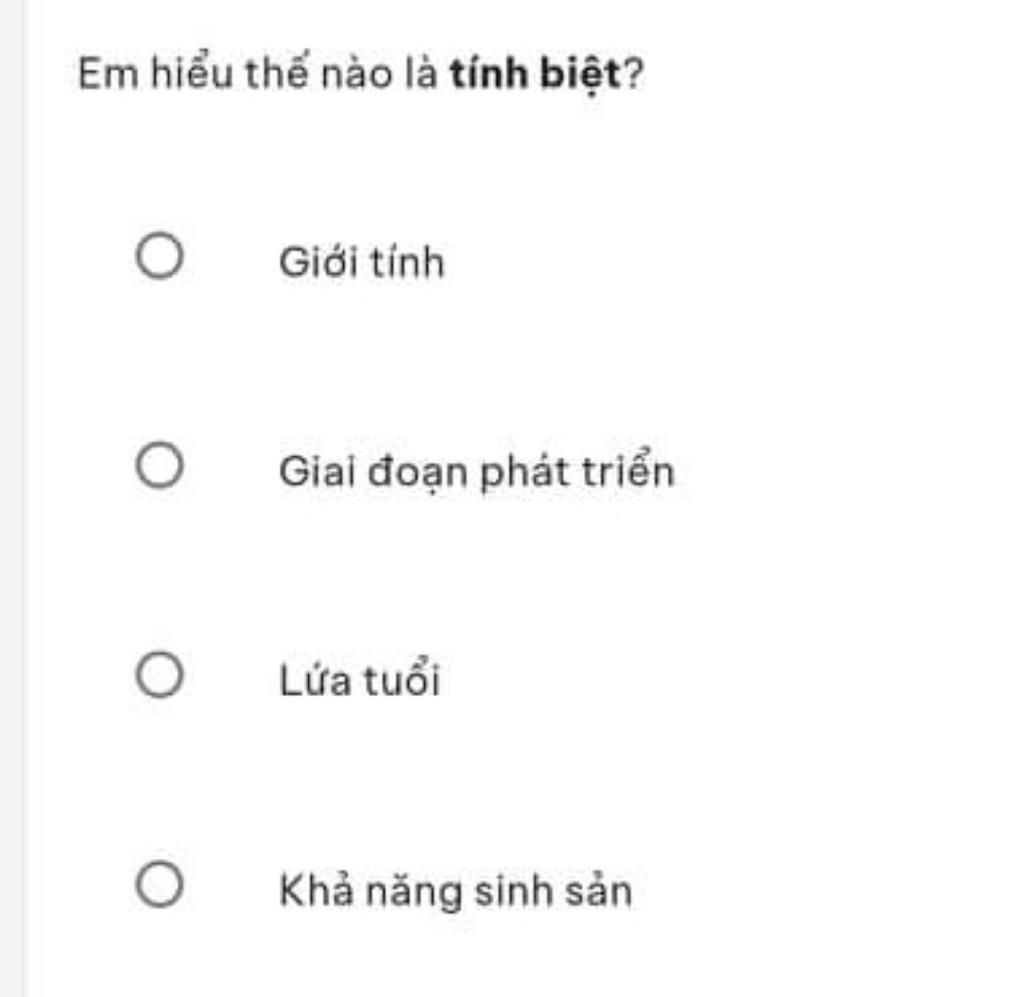1024x997 pixels.
Task: Click the "Lứa tuổi" answer label
Action: coord(359,679)
